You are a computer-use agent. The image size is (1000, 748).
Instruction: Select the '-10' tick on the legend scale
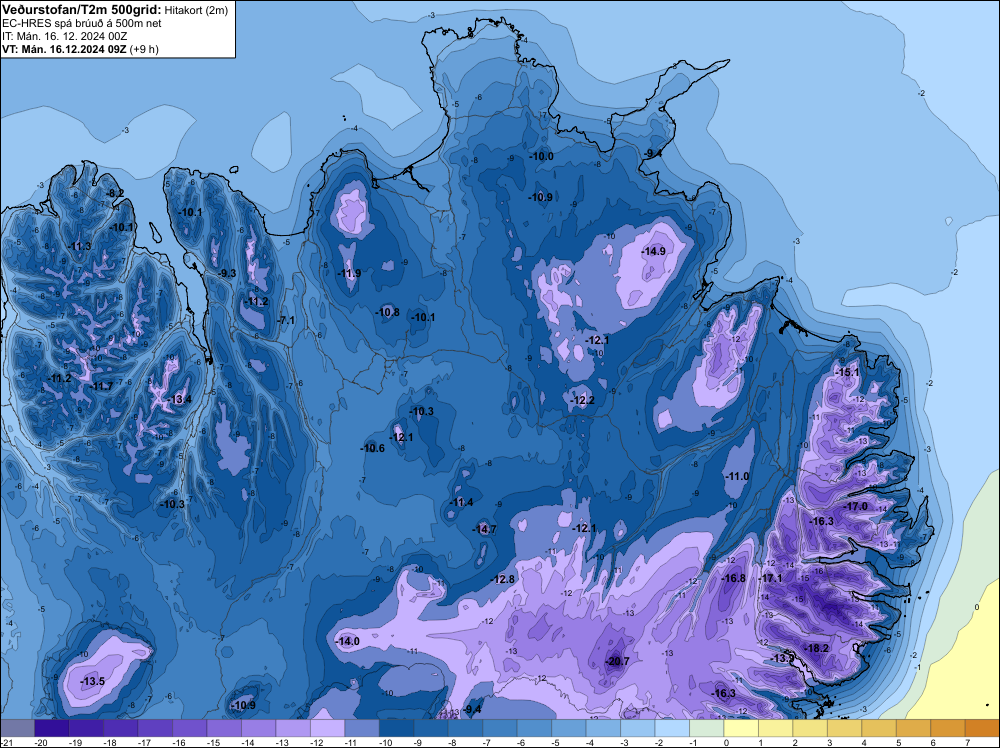pos(386,742)
